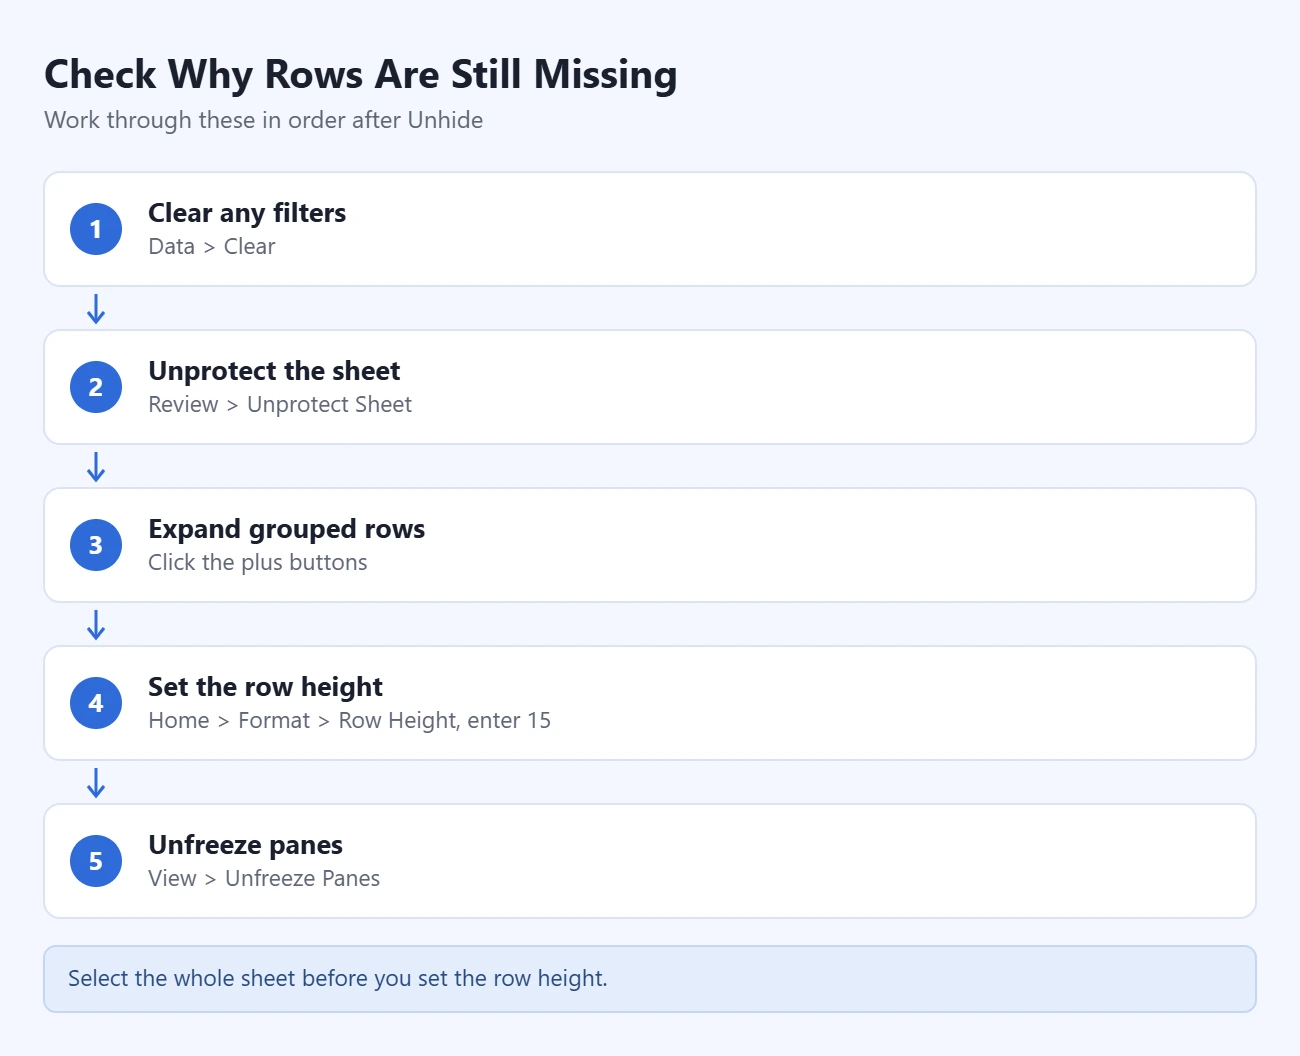Click the 'Review > Unprotect Sheet' path text

tap(280, 405)
